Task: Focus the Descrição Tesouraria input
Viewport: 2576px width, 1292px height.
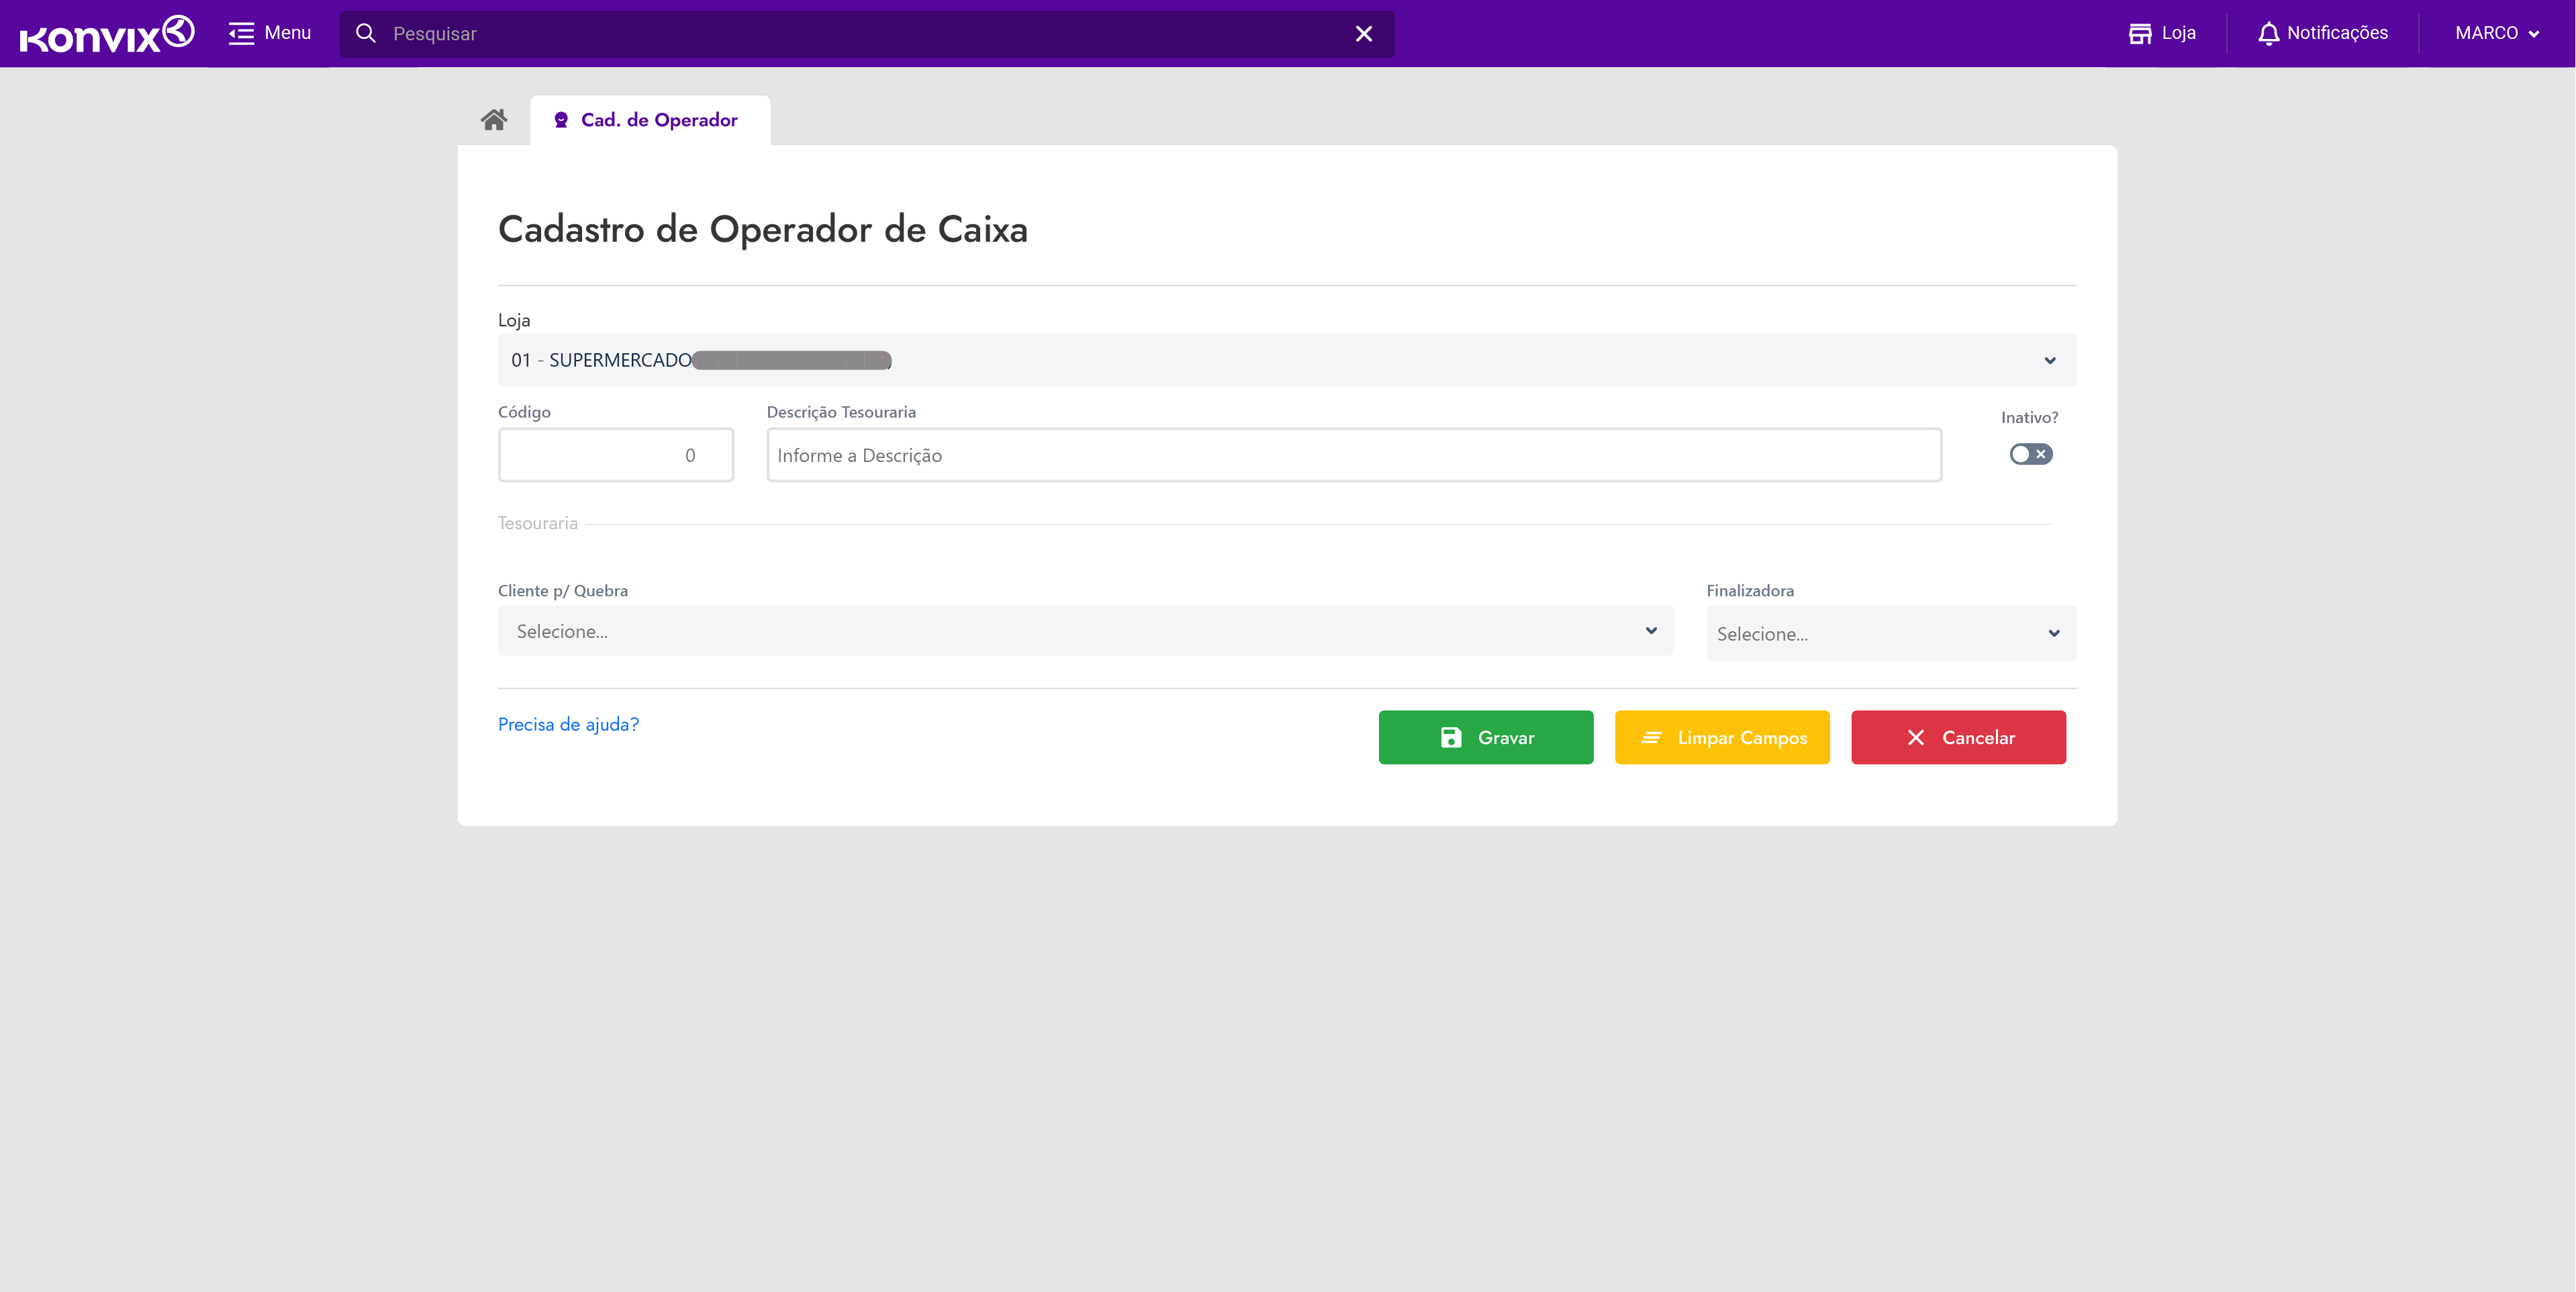Action: click(1353, 455)
